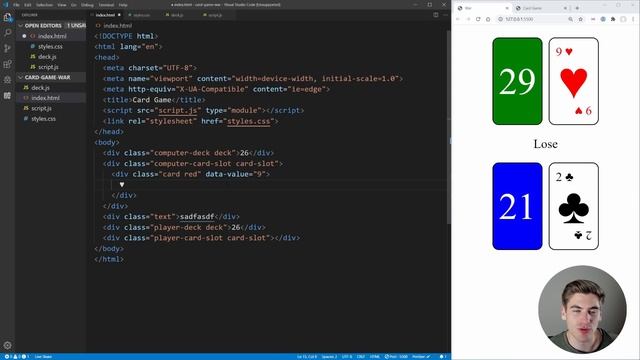Image resolution: width=640 pixels, height=360 pixels.
Task: Open deck.js in CARD-GAME-WAR folder
Action: [51, 88]
